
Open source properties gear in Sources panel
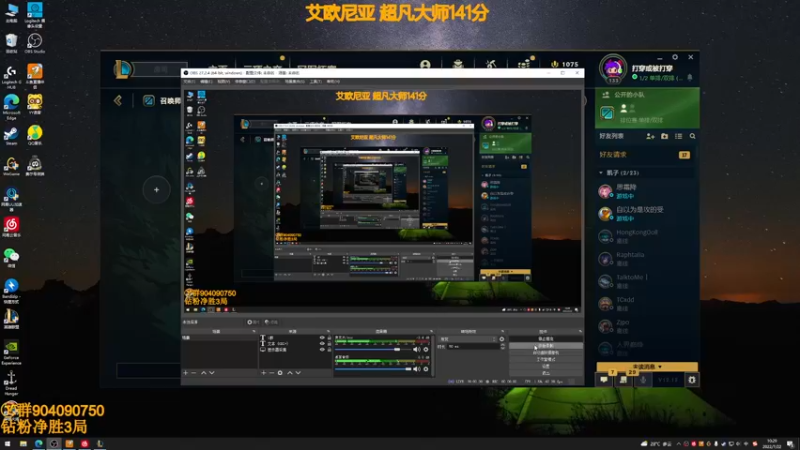[x=280, y=373]
